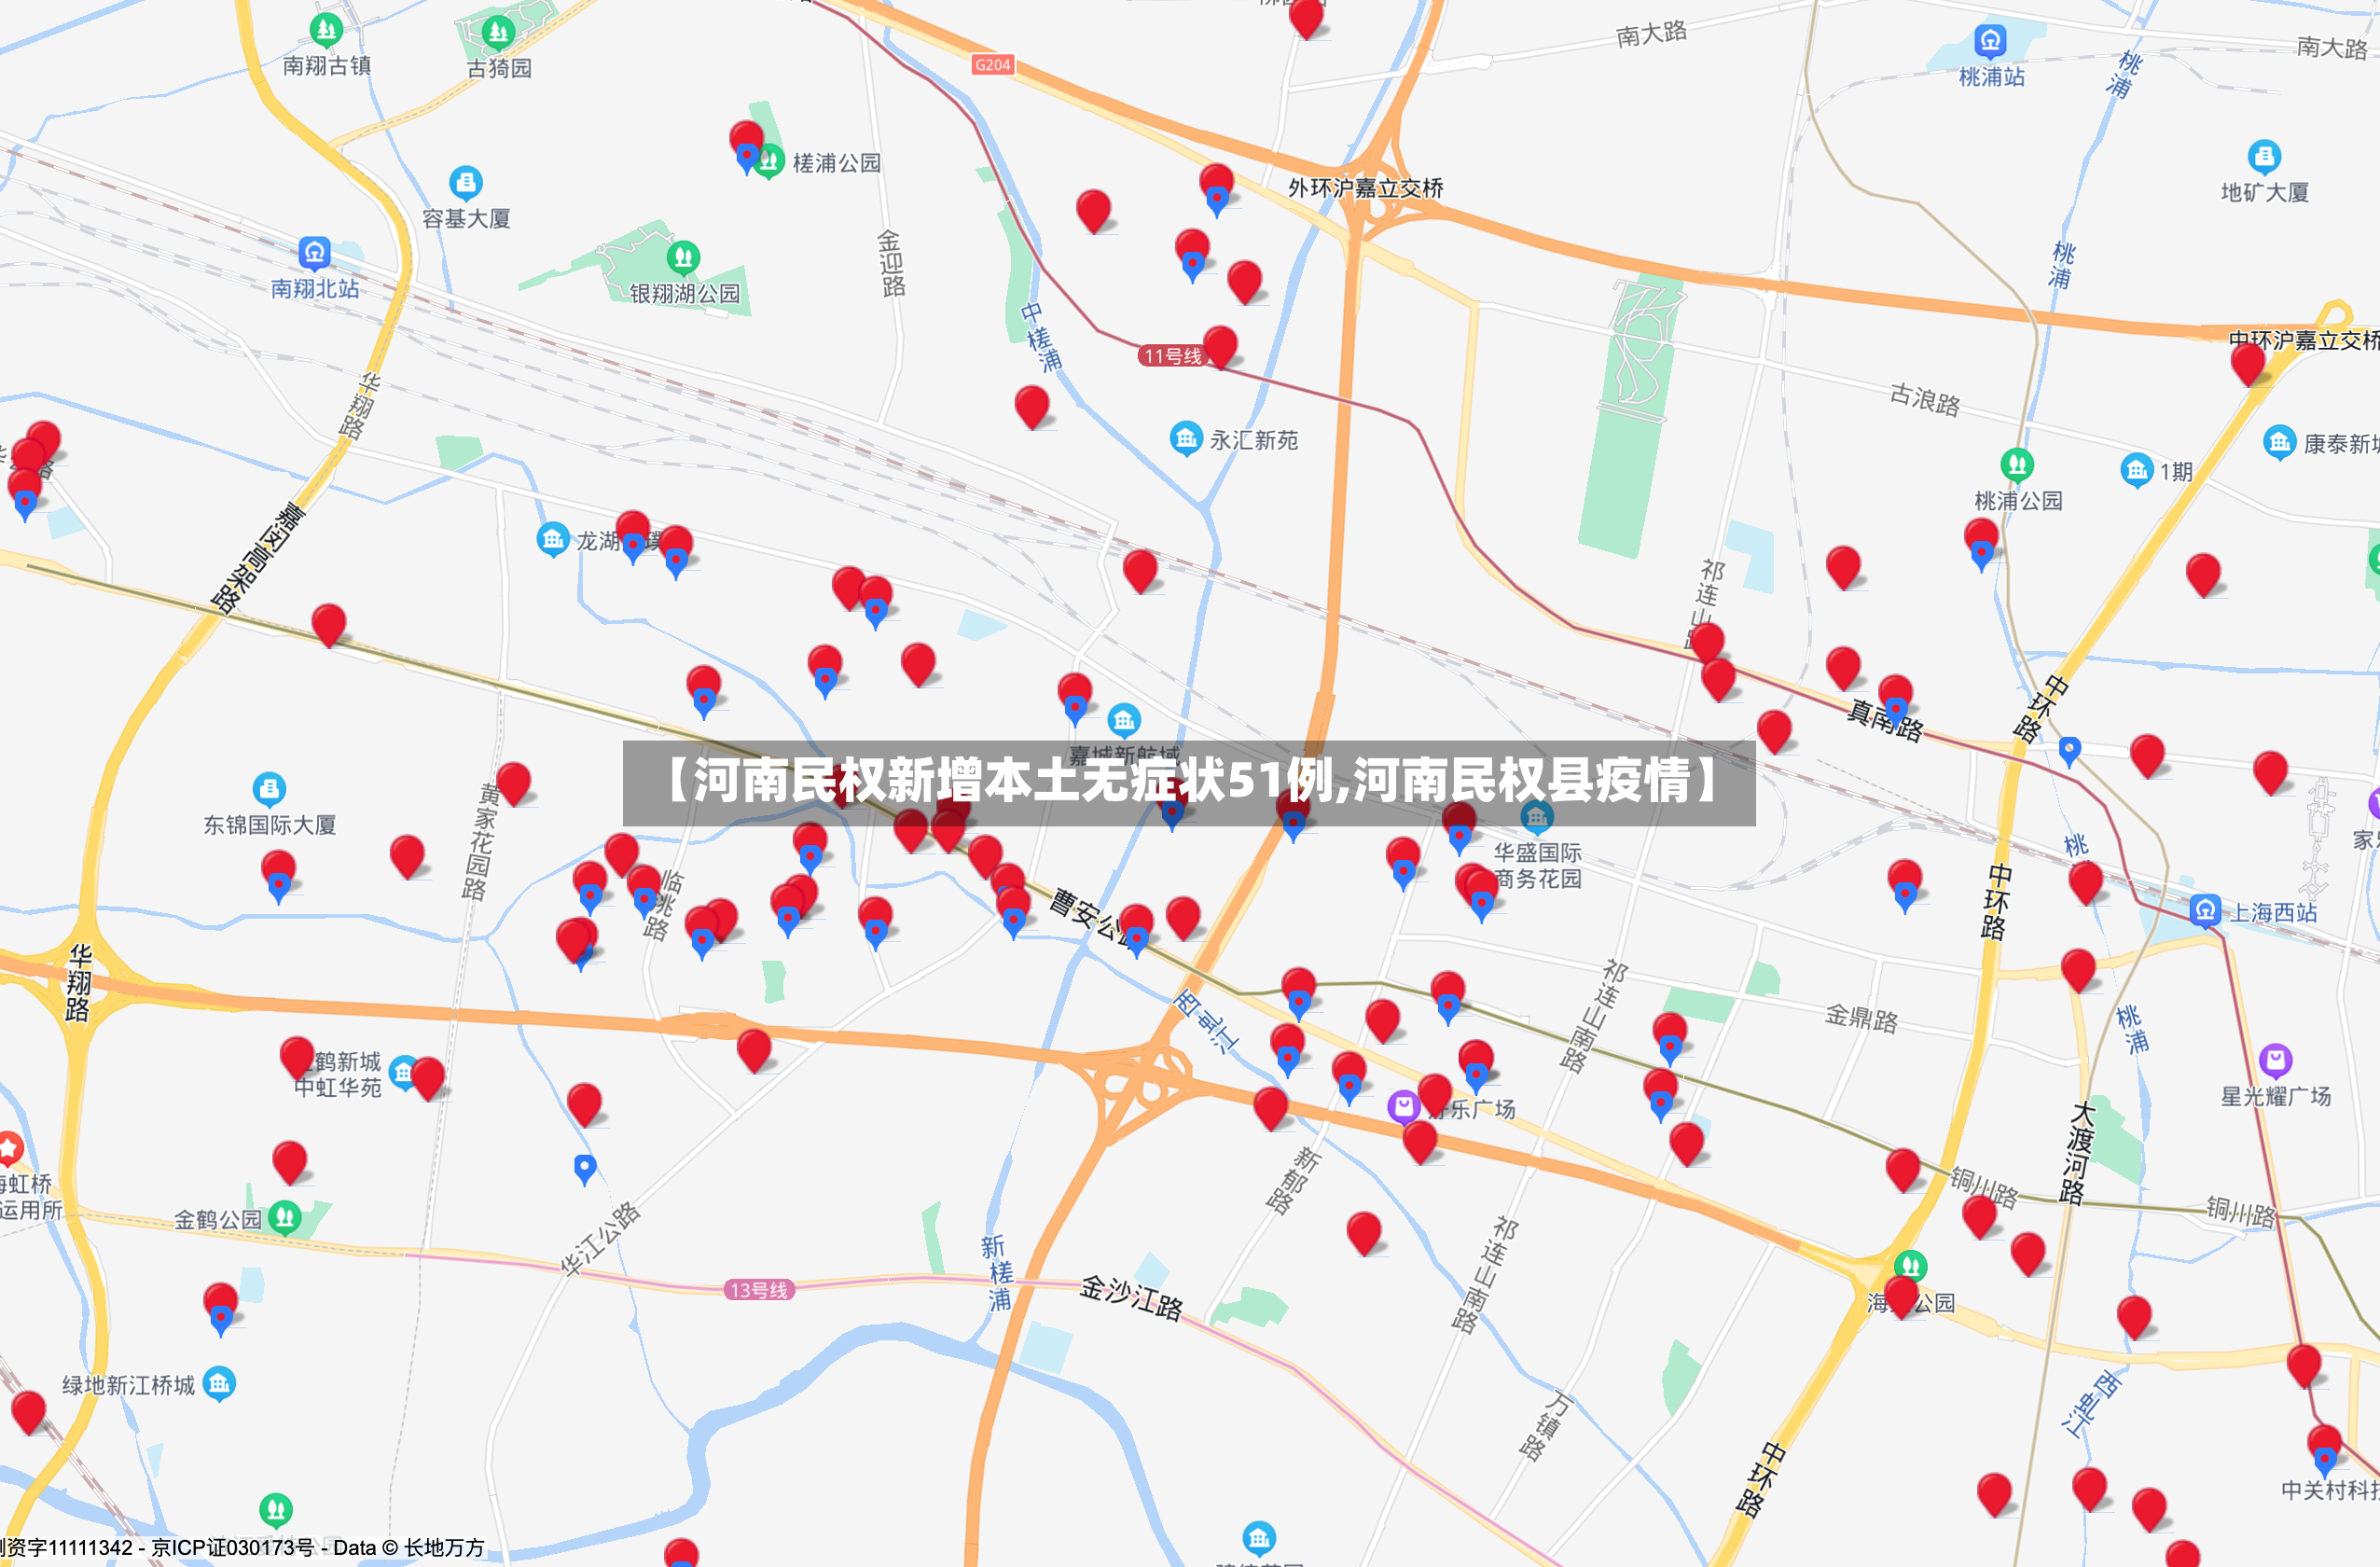Click the 海公园 green park icon

pyautogui.click(x=1910, y=1265)
